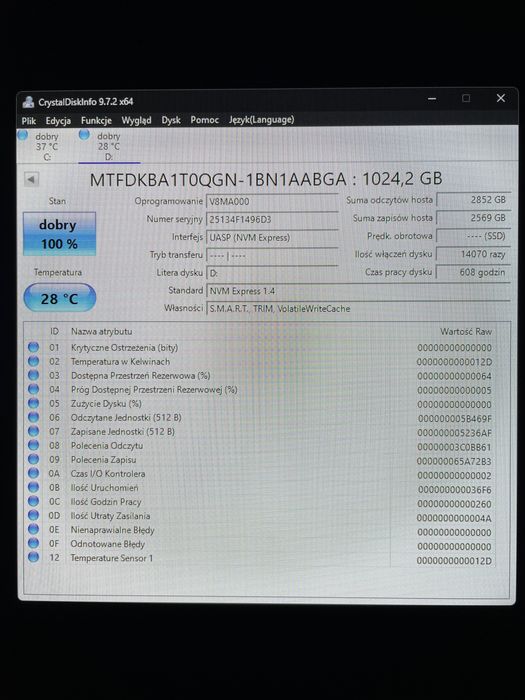The width and height of the screenshot is (525, 700).
Task: Open the Język(Language) menu
Action: [x=261, y=120]
